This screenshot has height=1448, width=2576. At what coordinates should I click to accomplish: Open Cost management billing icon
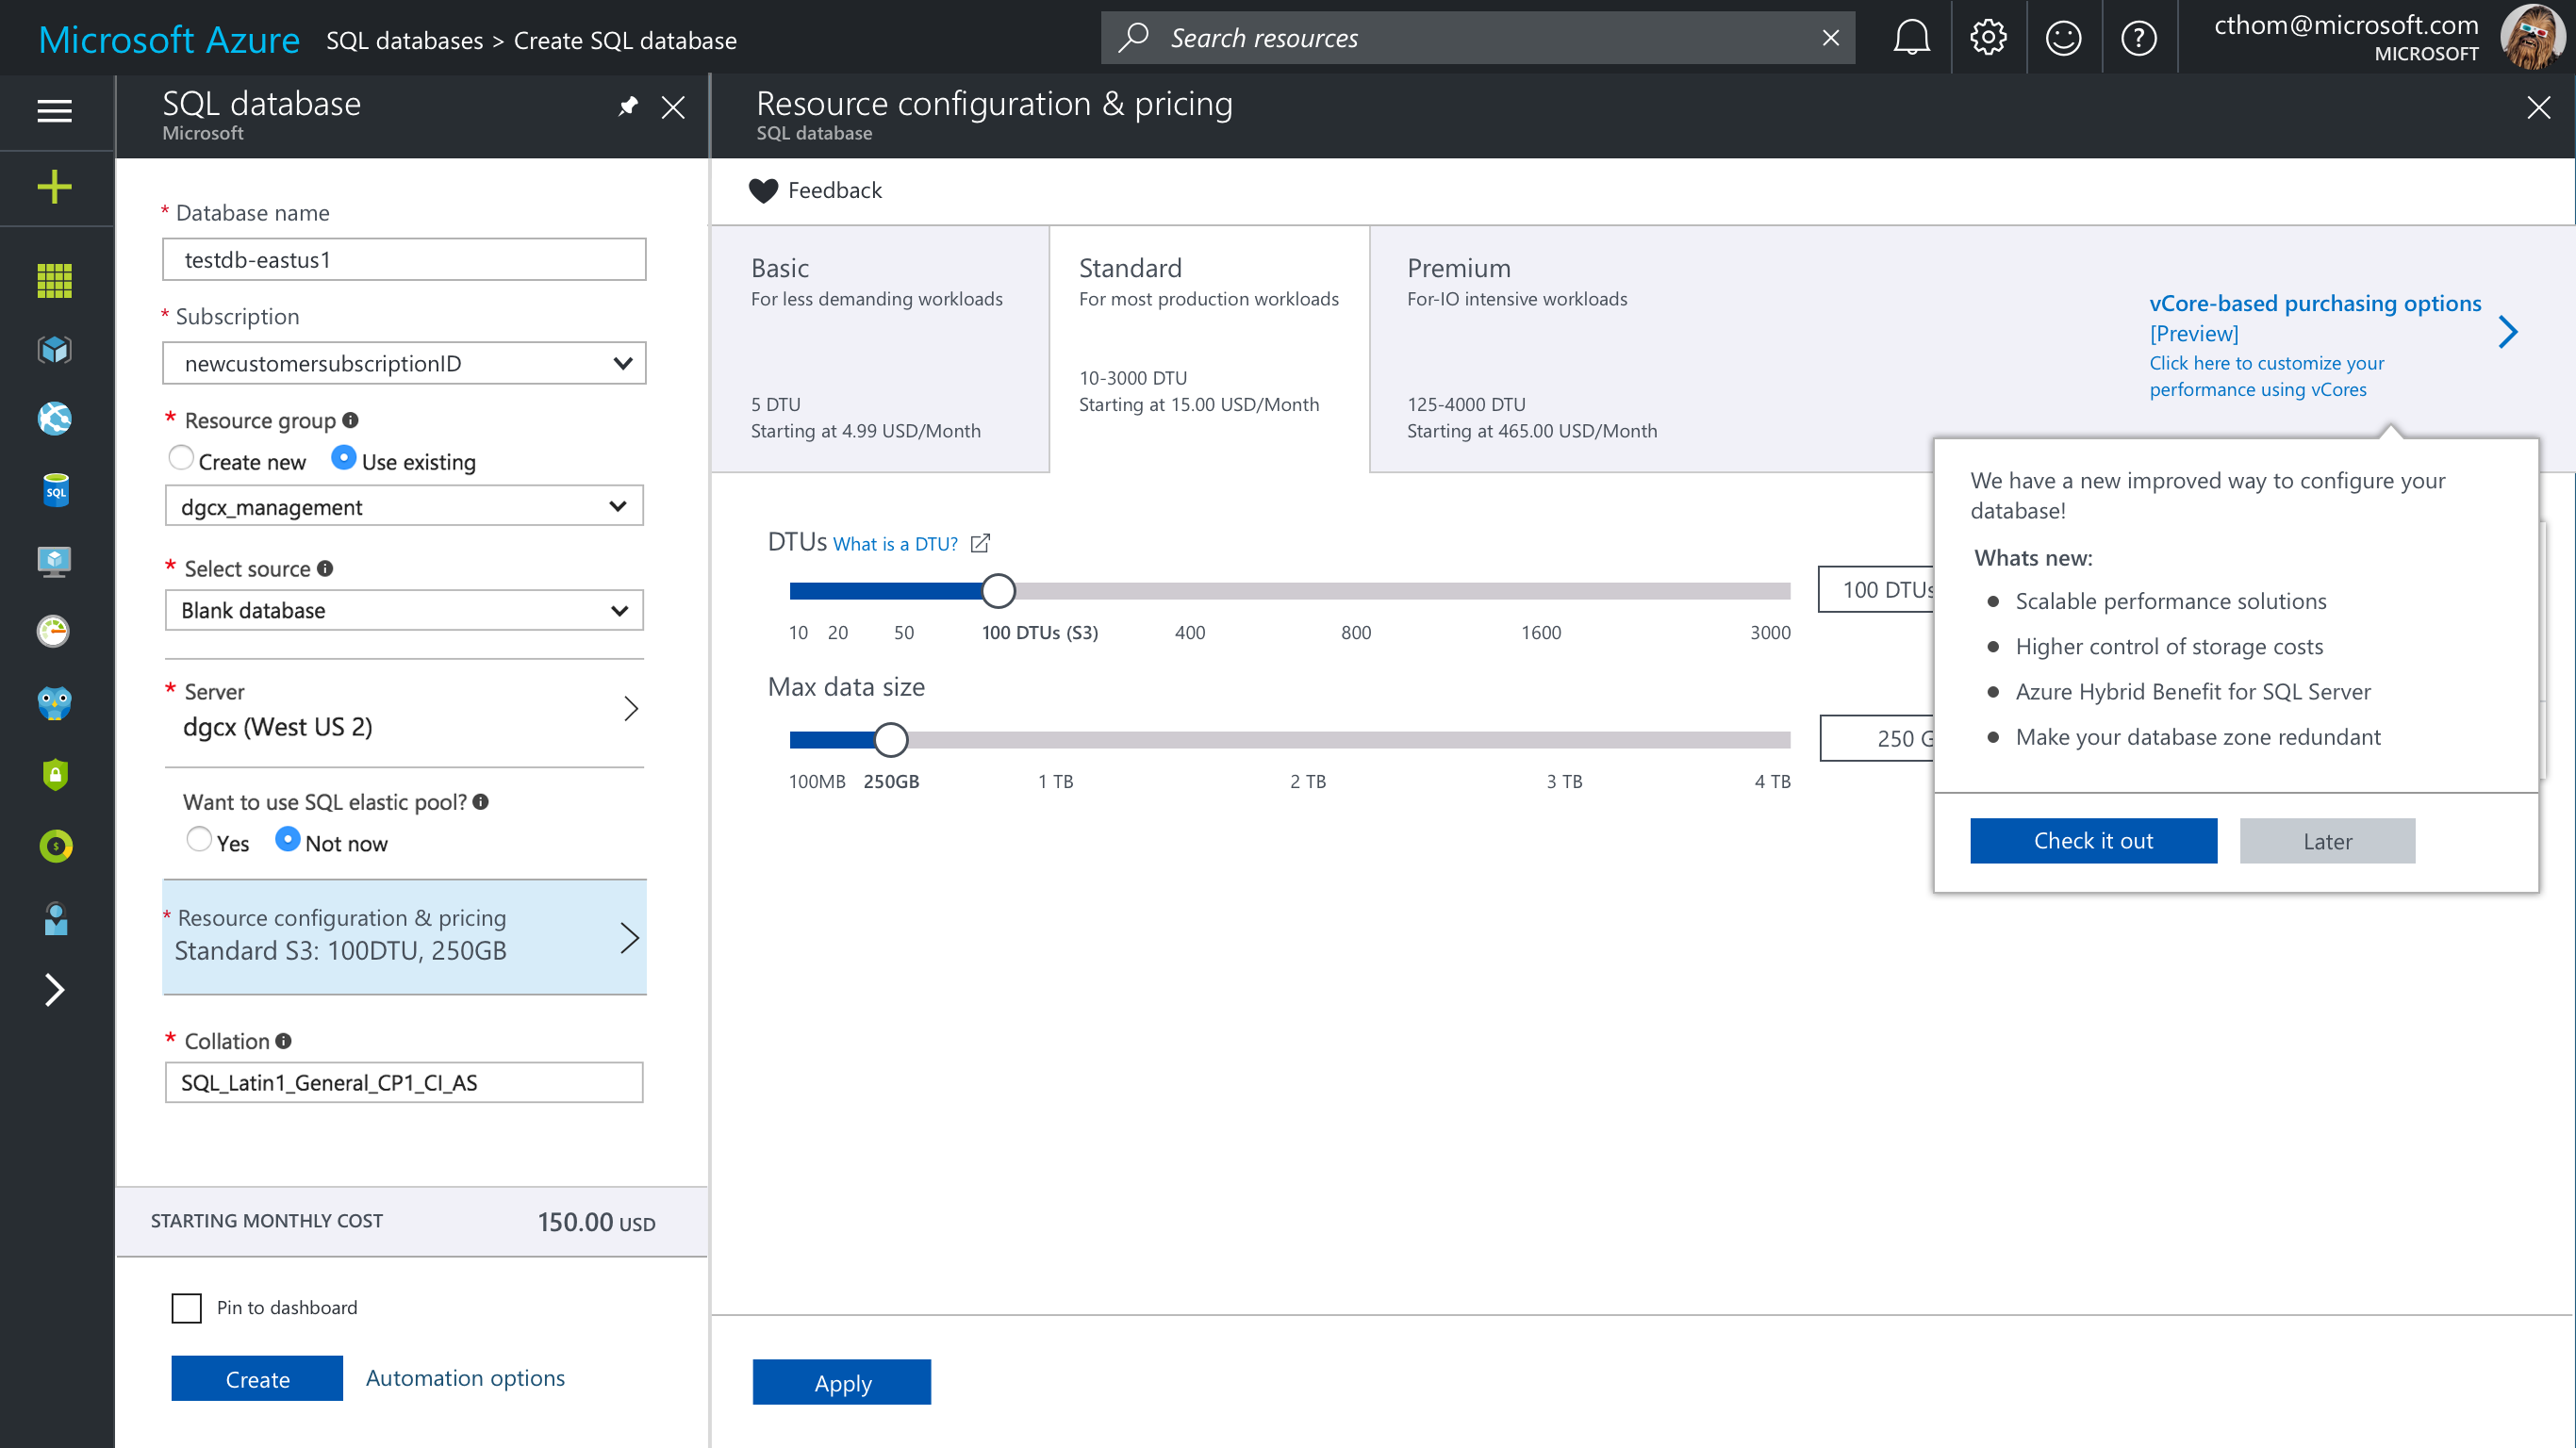click(56, 846)
